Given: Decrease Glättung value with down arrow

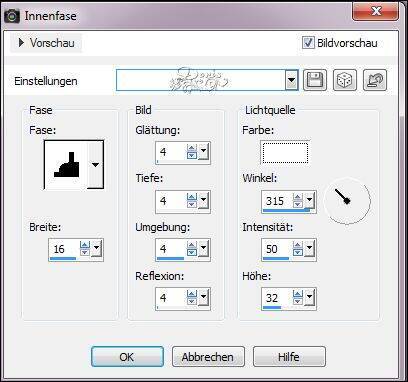Looking at the screenshot, I should (x=192, y=156).
